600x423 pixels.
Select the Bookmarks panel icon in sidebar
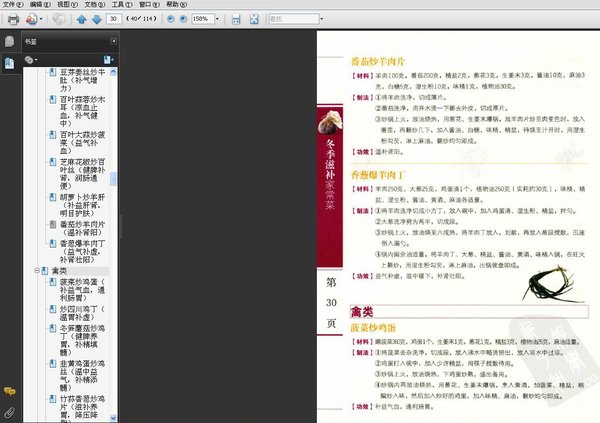(x=10, y=63)
